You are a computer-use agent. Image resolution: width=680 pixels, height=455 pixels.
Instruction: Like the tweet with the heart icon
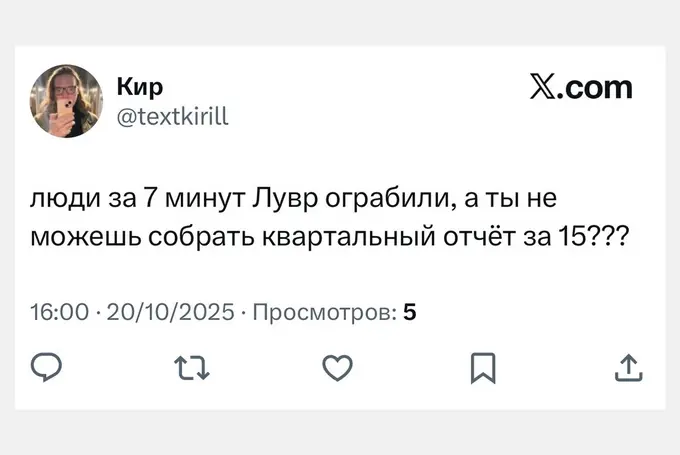(x=338, y=368)
